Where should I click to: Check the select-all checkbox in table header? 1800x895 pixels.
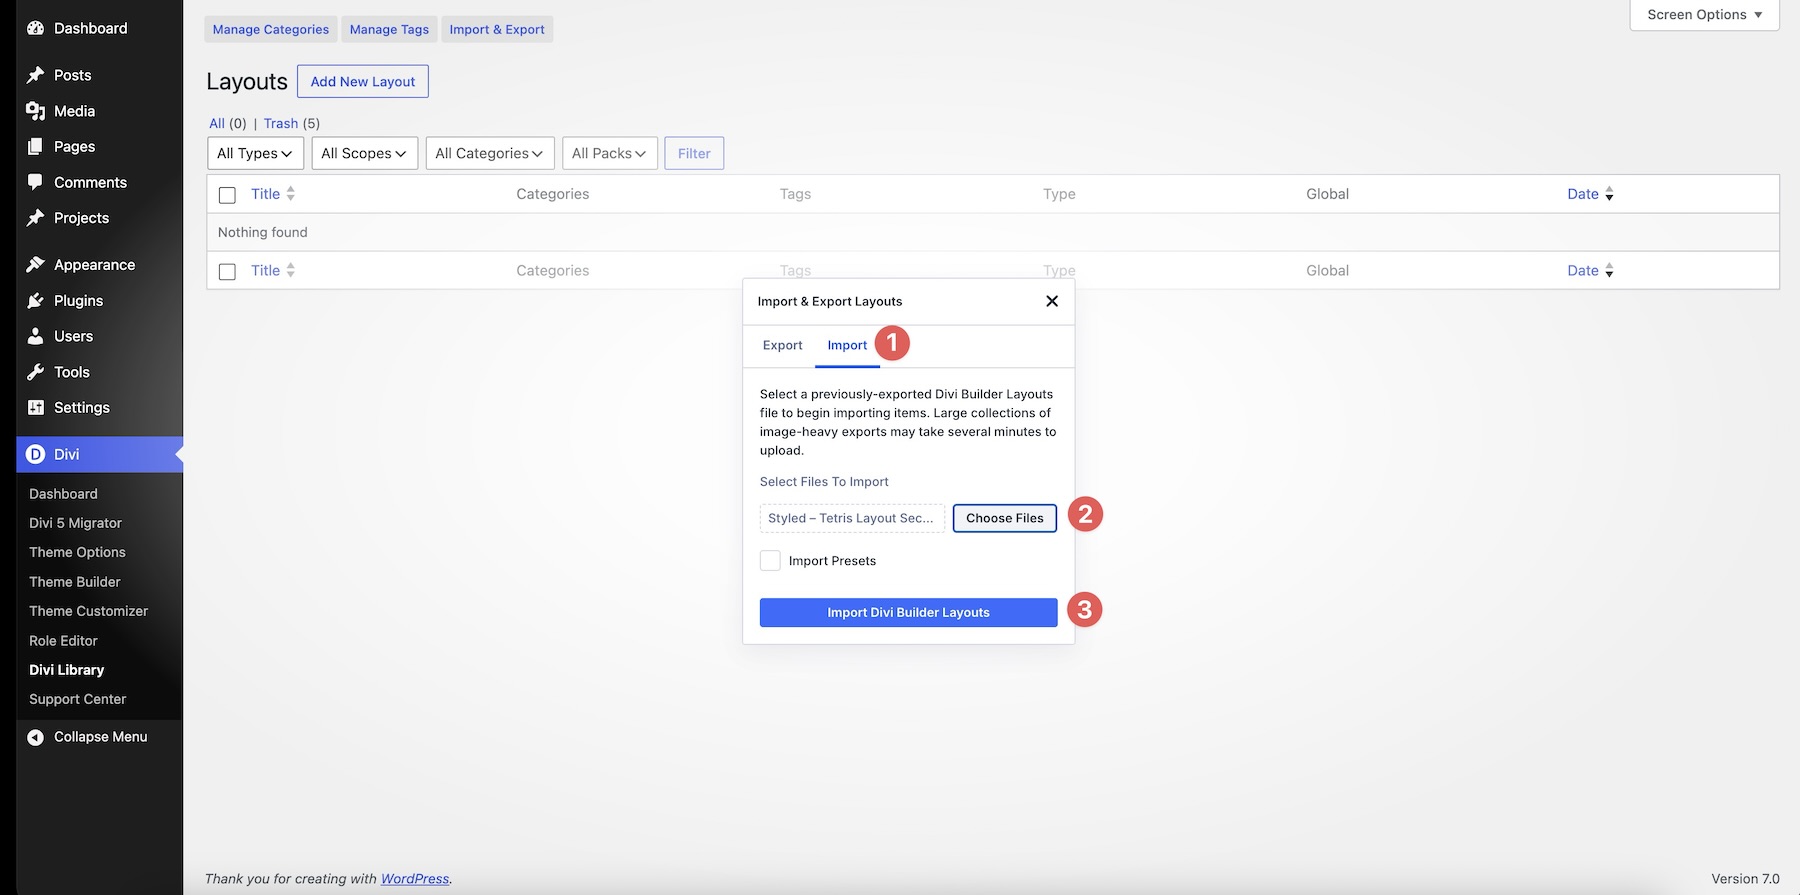(227, 195)
